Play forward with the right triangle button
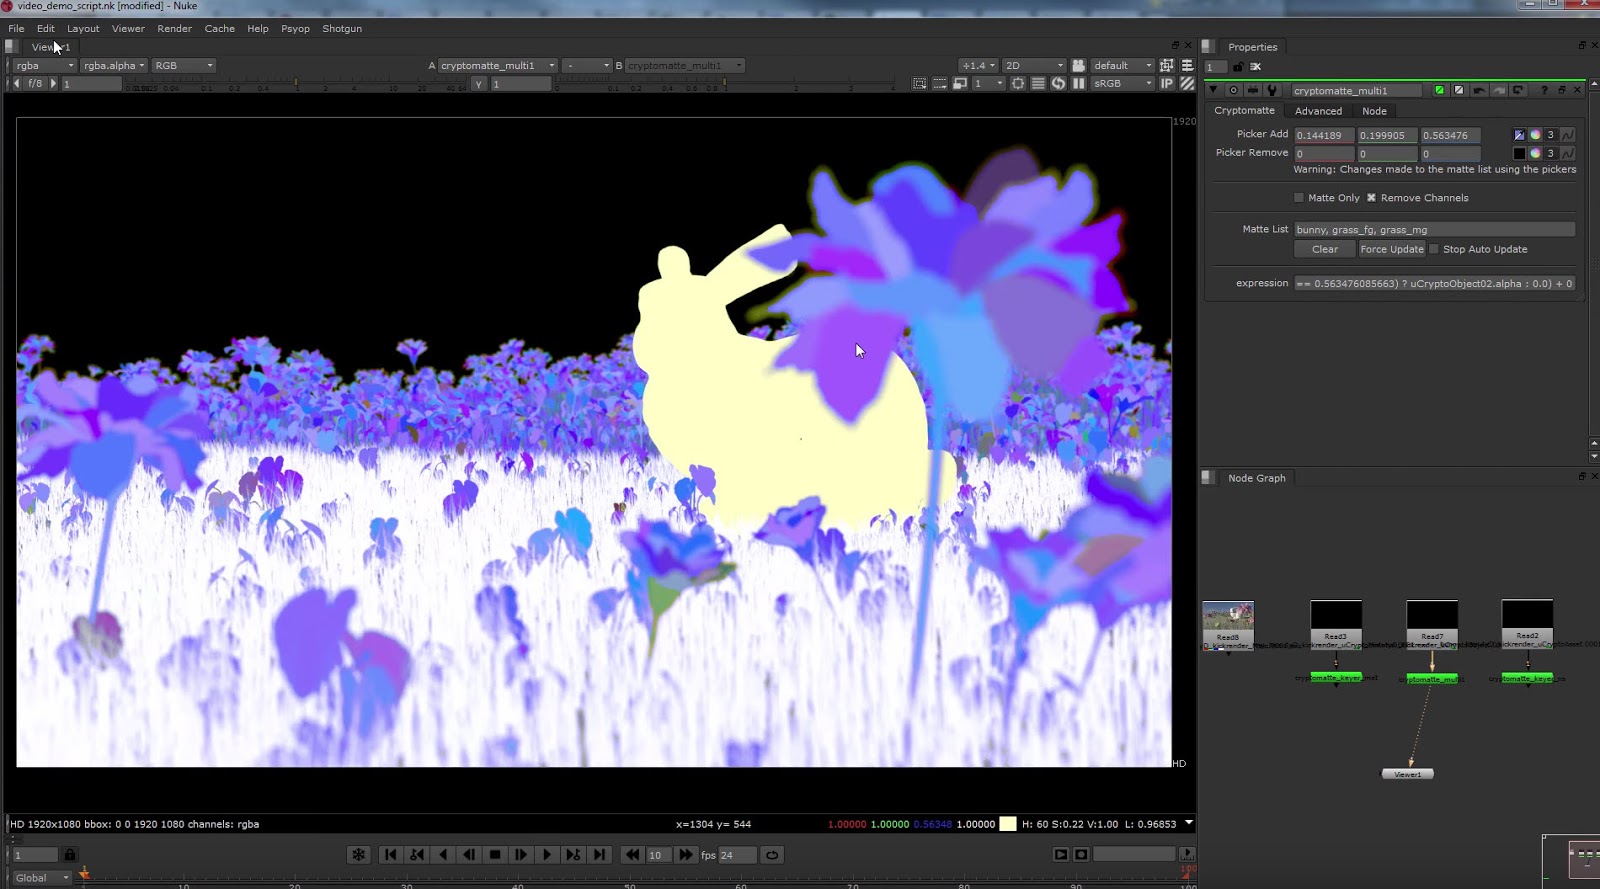 pos(547,855)
